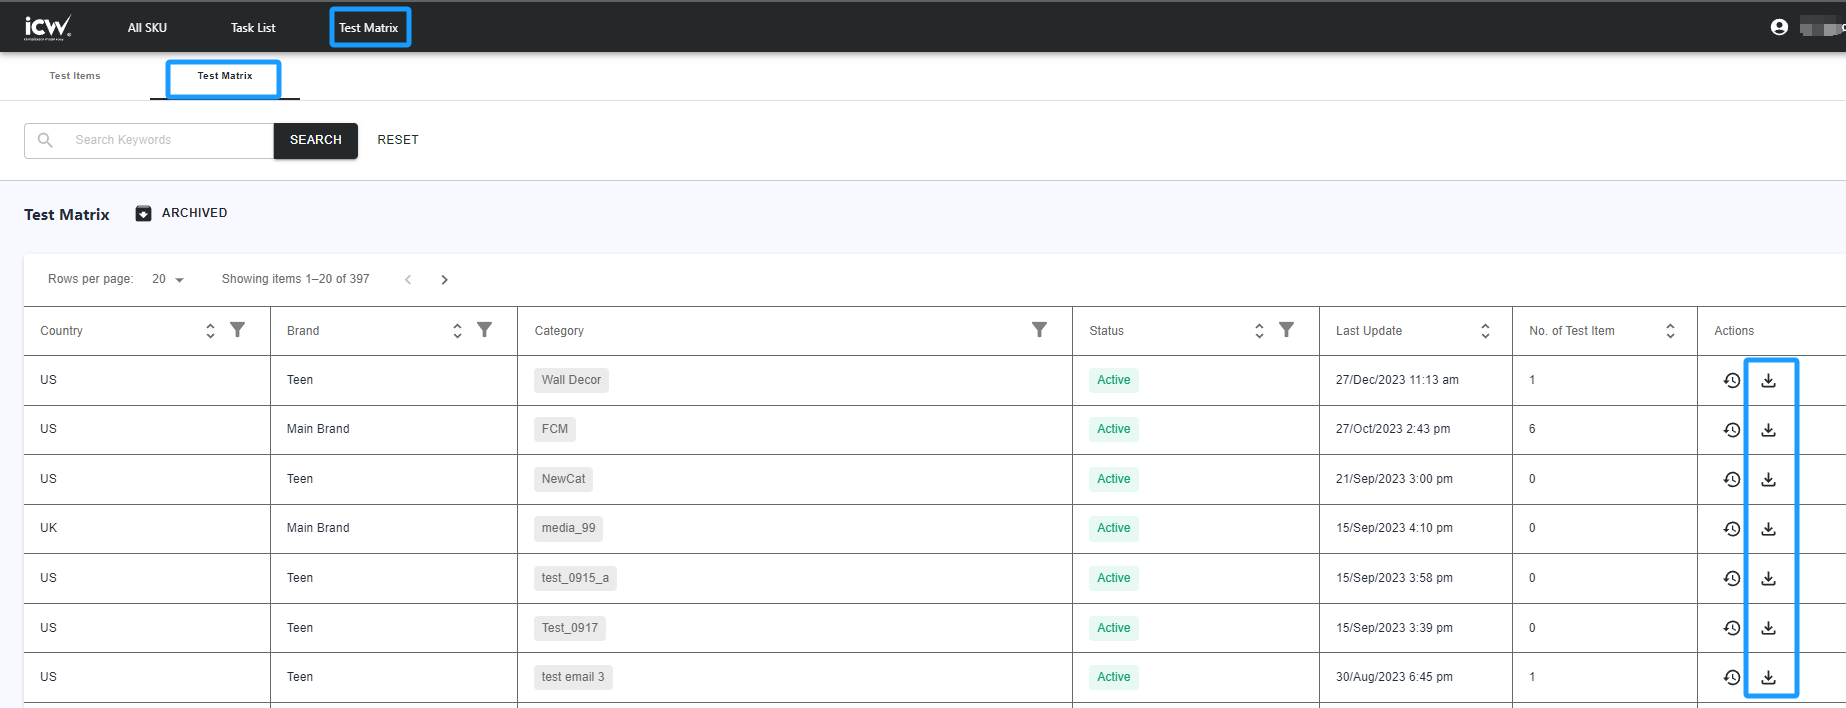Open the Category column filter

1039,330
